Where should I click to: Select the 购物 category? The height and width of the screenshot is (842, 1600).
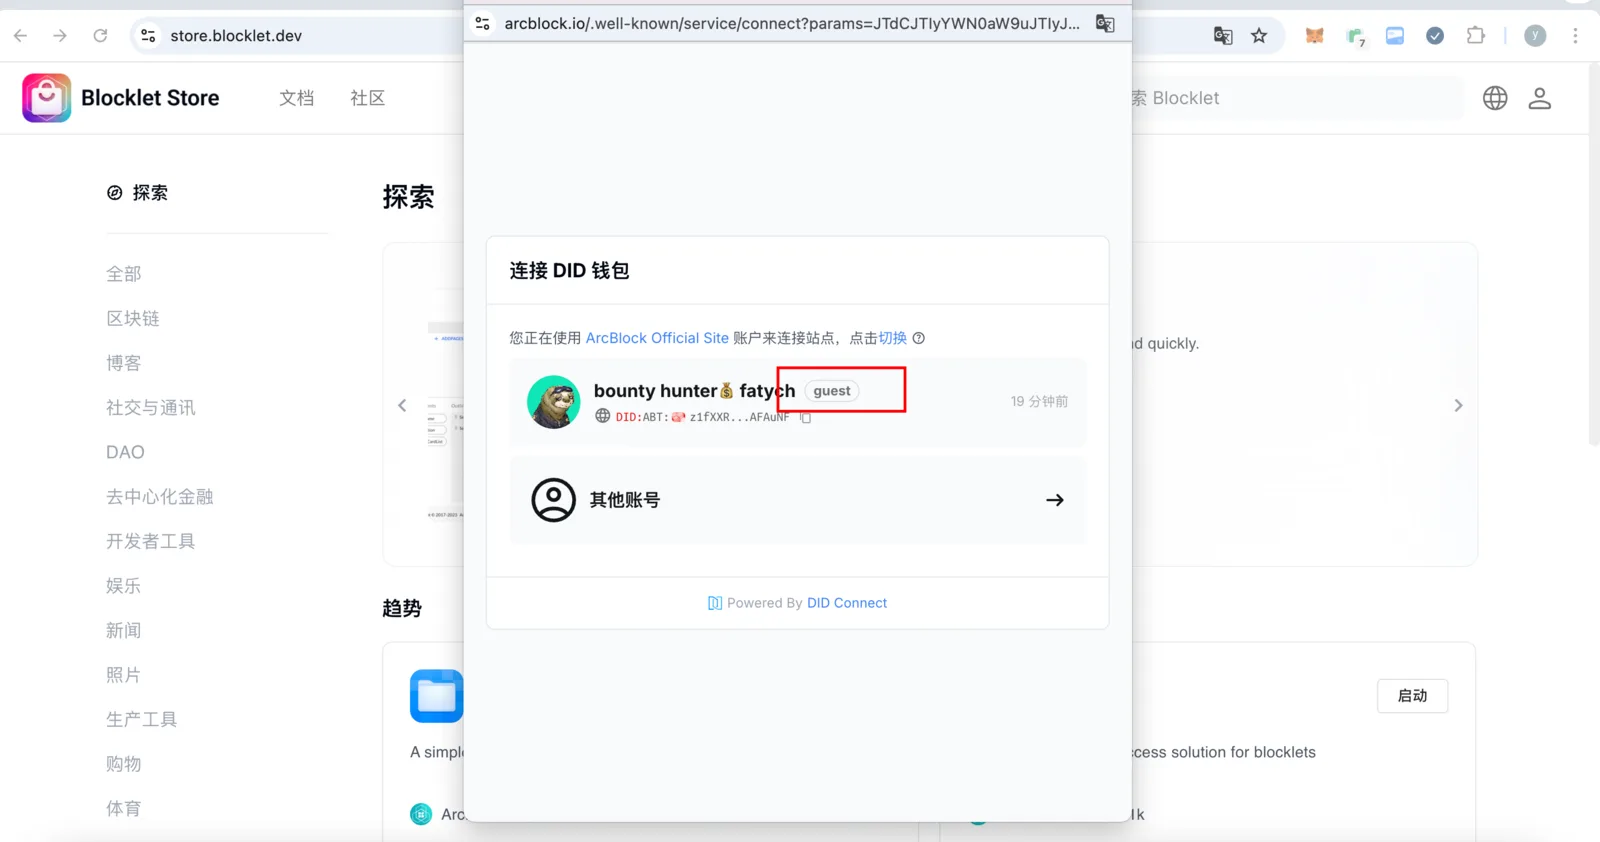[124, 764]
